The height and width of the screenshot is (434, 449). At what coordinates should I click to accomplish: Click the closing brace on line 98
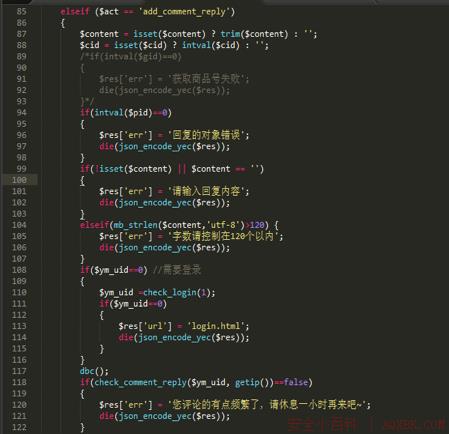[82, 158]
